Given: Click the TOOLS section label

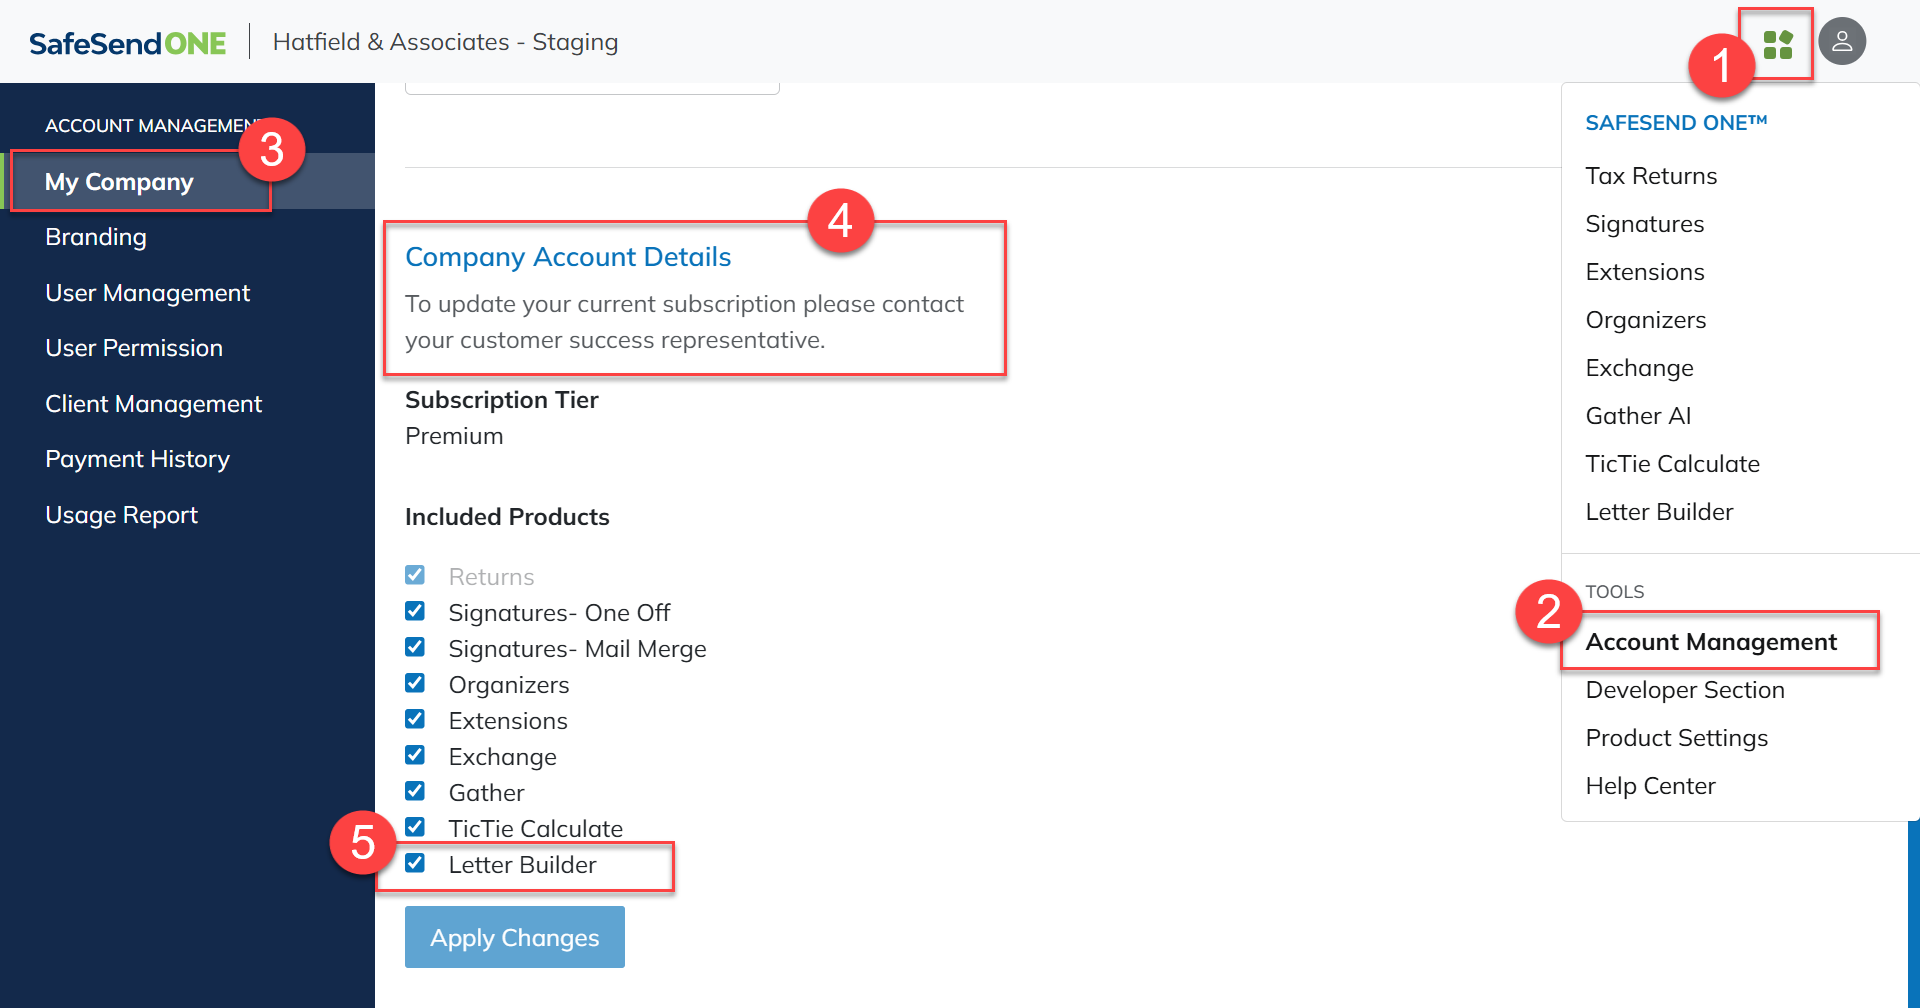Looking at the screenshot, I should point(1615,592).
